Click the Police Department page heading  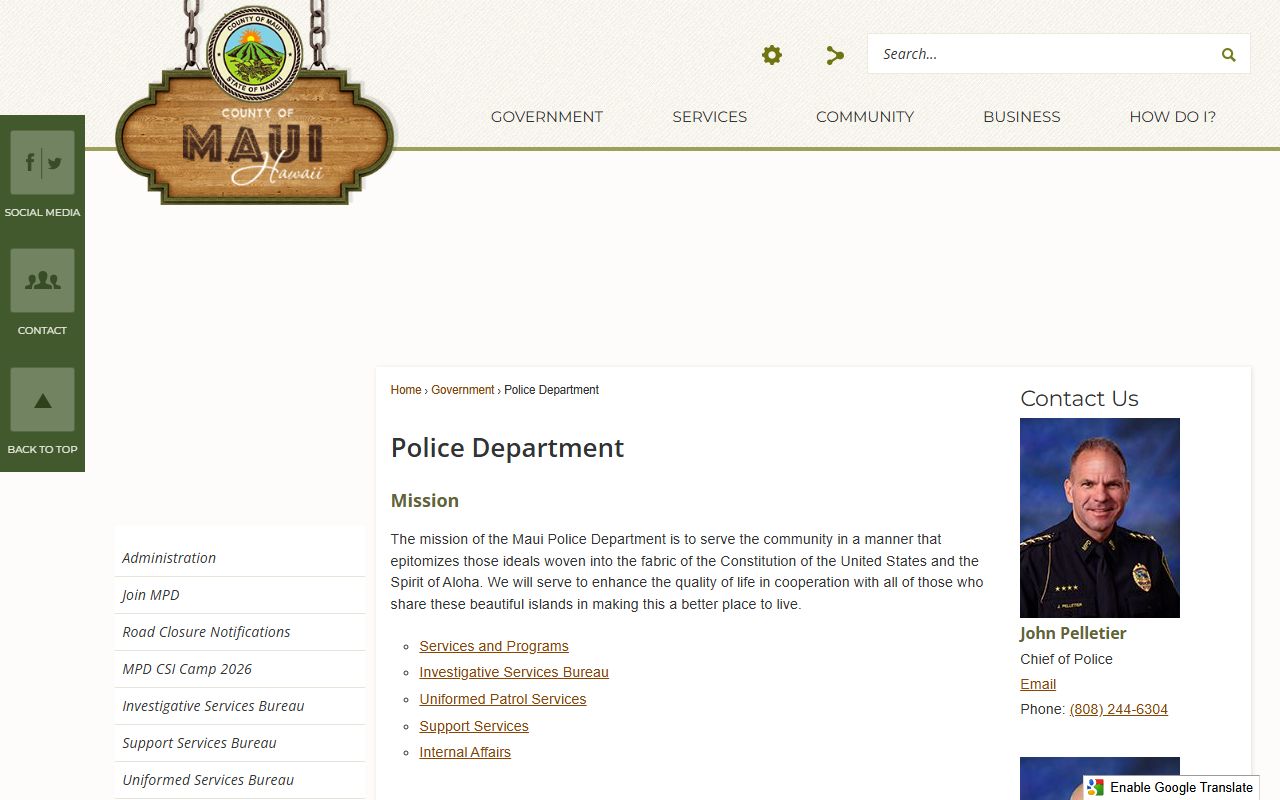[x=507, y=448]
